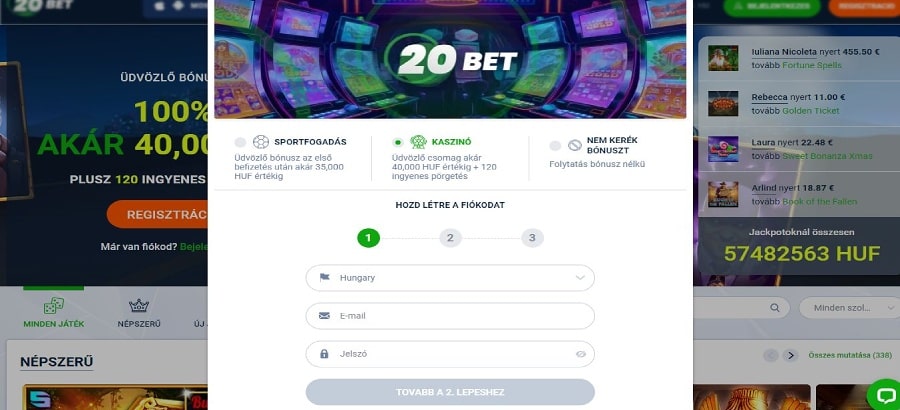Click the soccer ball Sportfogadás icon

(261, 142)
